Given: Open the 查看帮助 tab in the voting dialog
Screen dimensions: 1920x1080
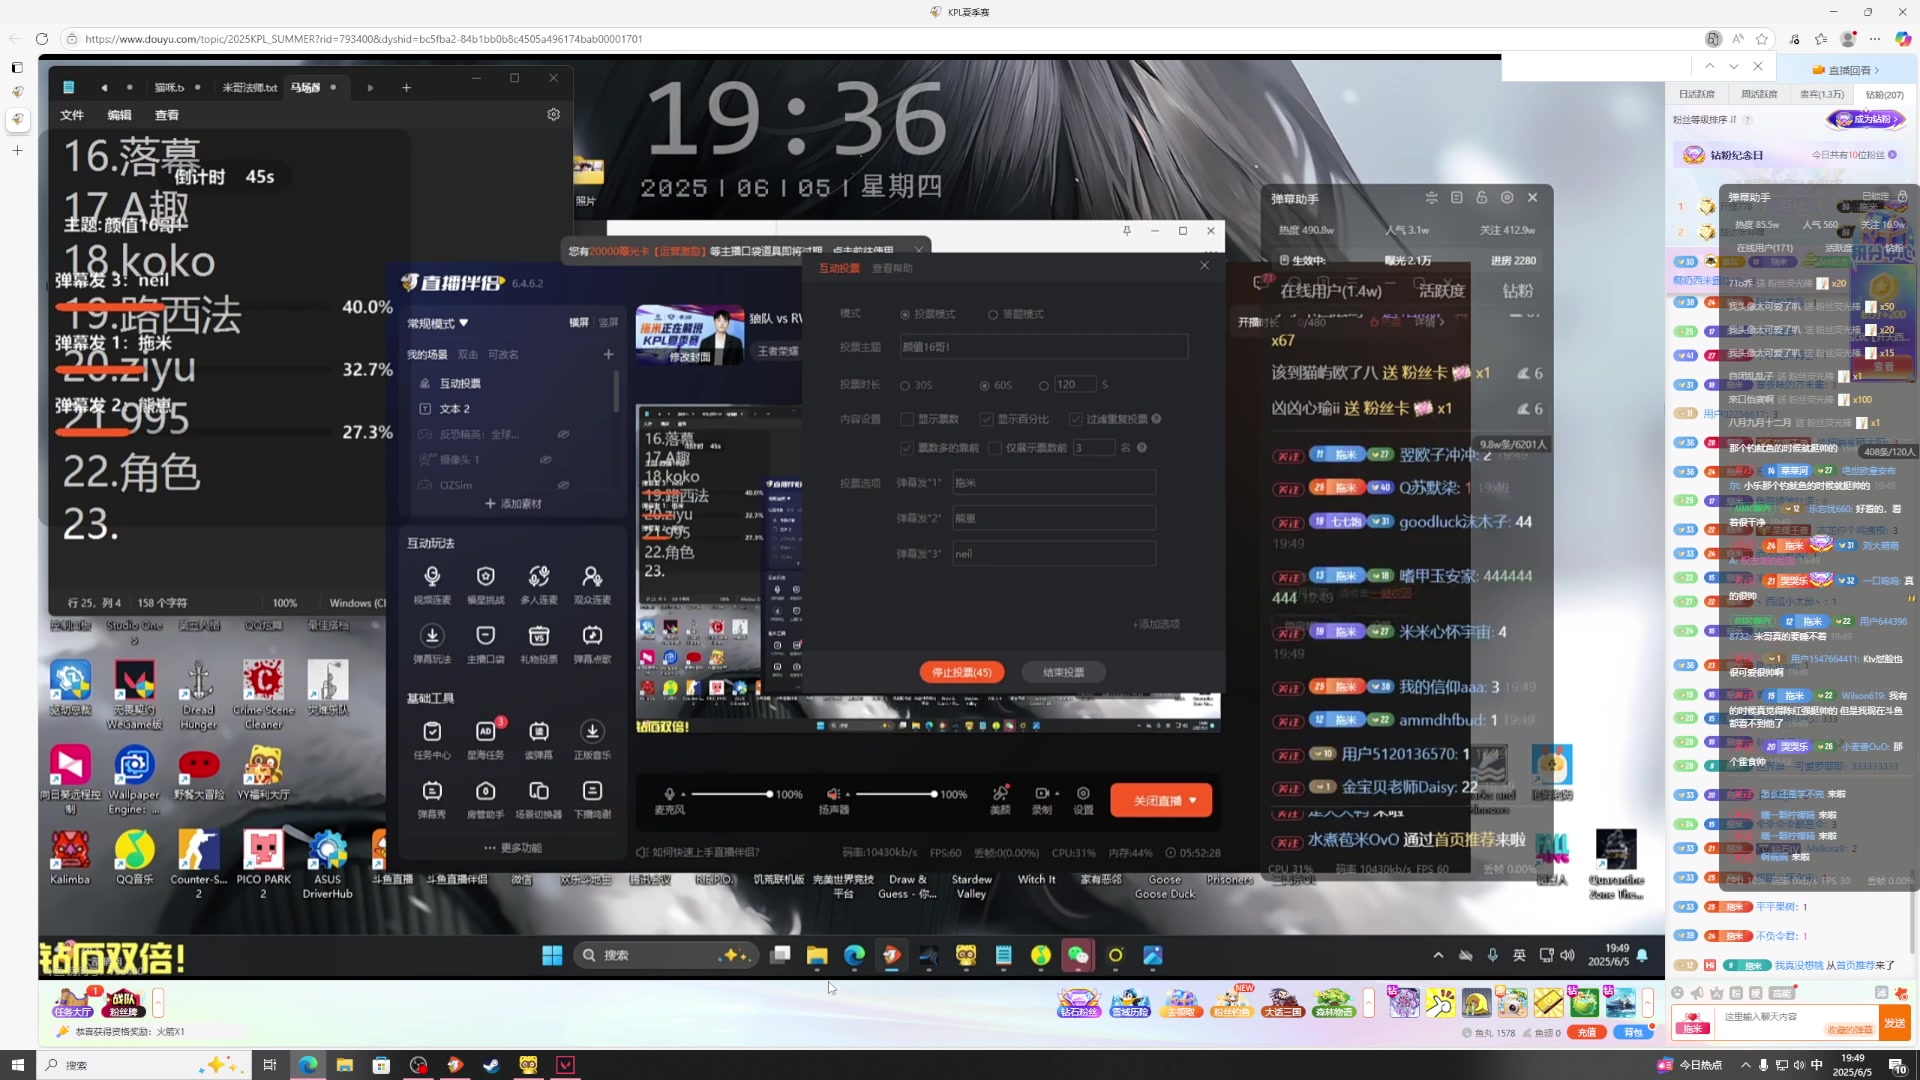Looking at the screenshot, I should (892, 268).
